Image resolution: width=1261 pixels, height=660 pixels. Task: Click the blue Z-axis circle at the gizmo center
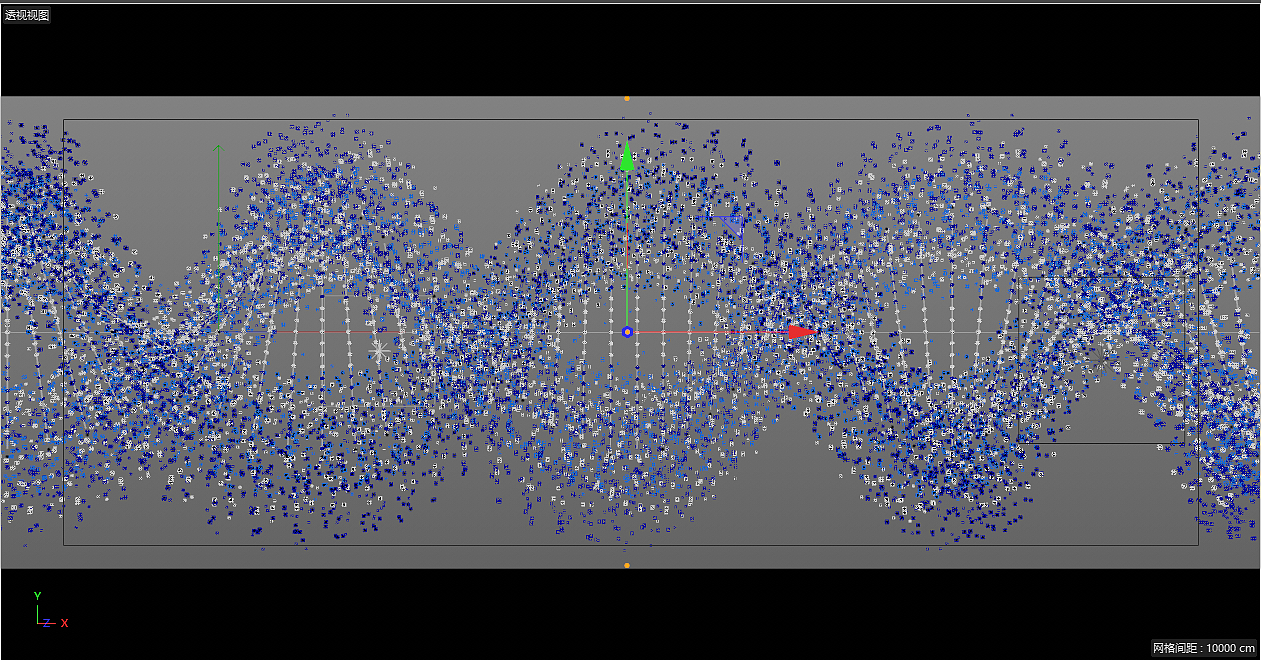click(x=627, y=332)
